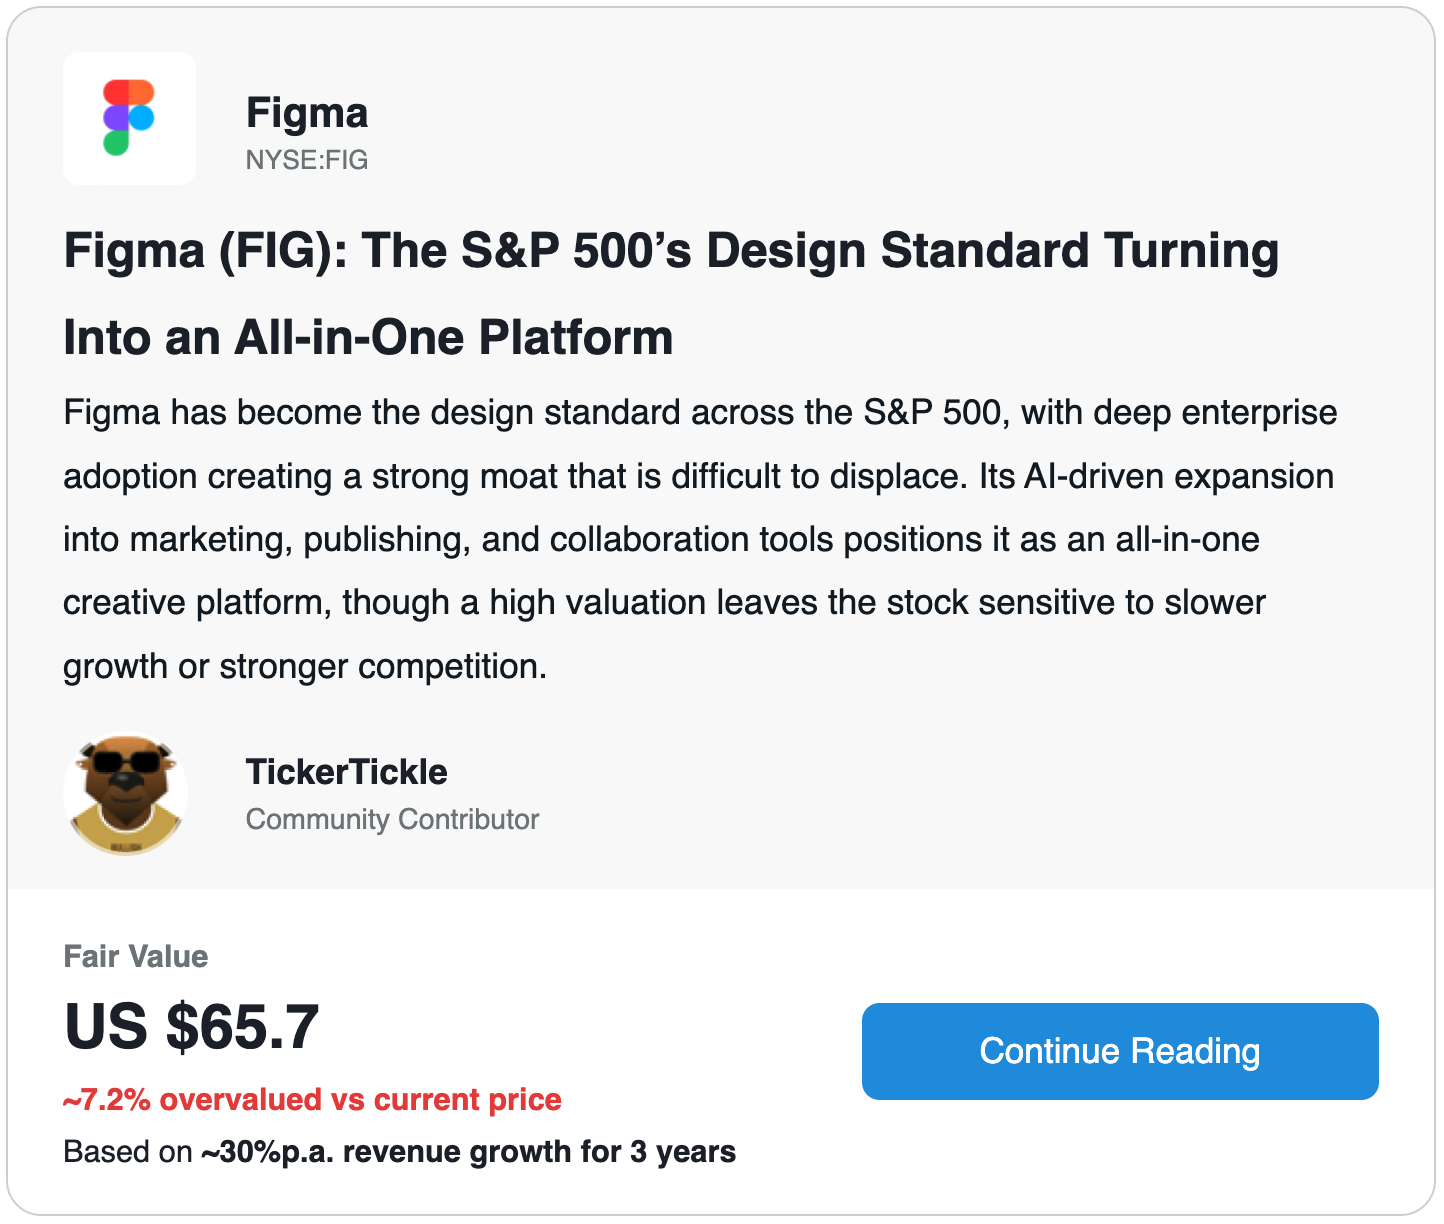Screen dimensions: 1444x1224
Task: Click the Community Contributor label
Action: (392, 820)
